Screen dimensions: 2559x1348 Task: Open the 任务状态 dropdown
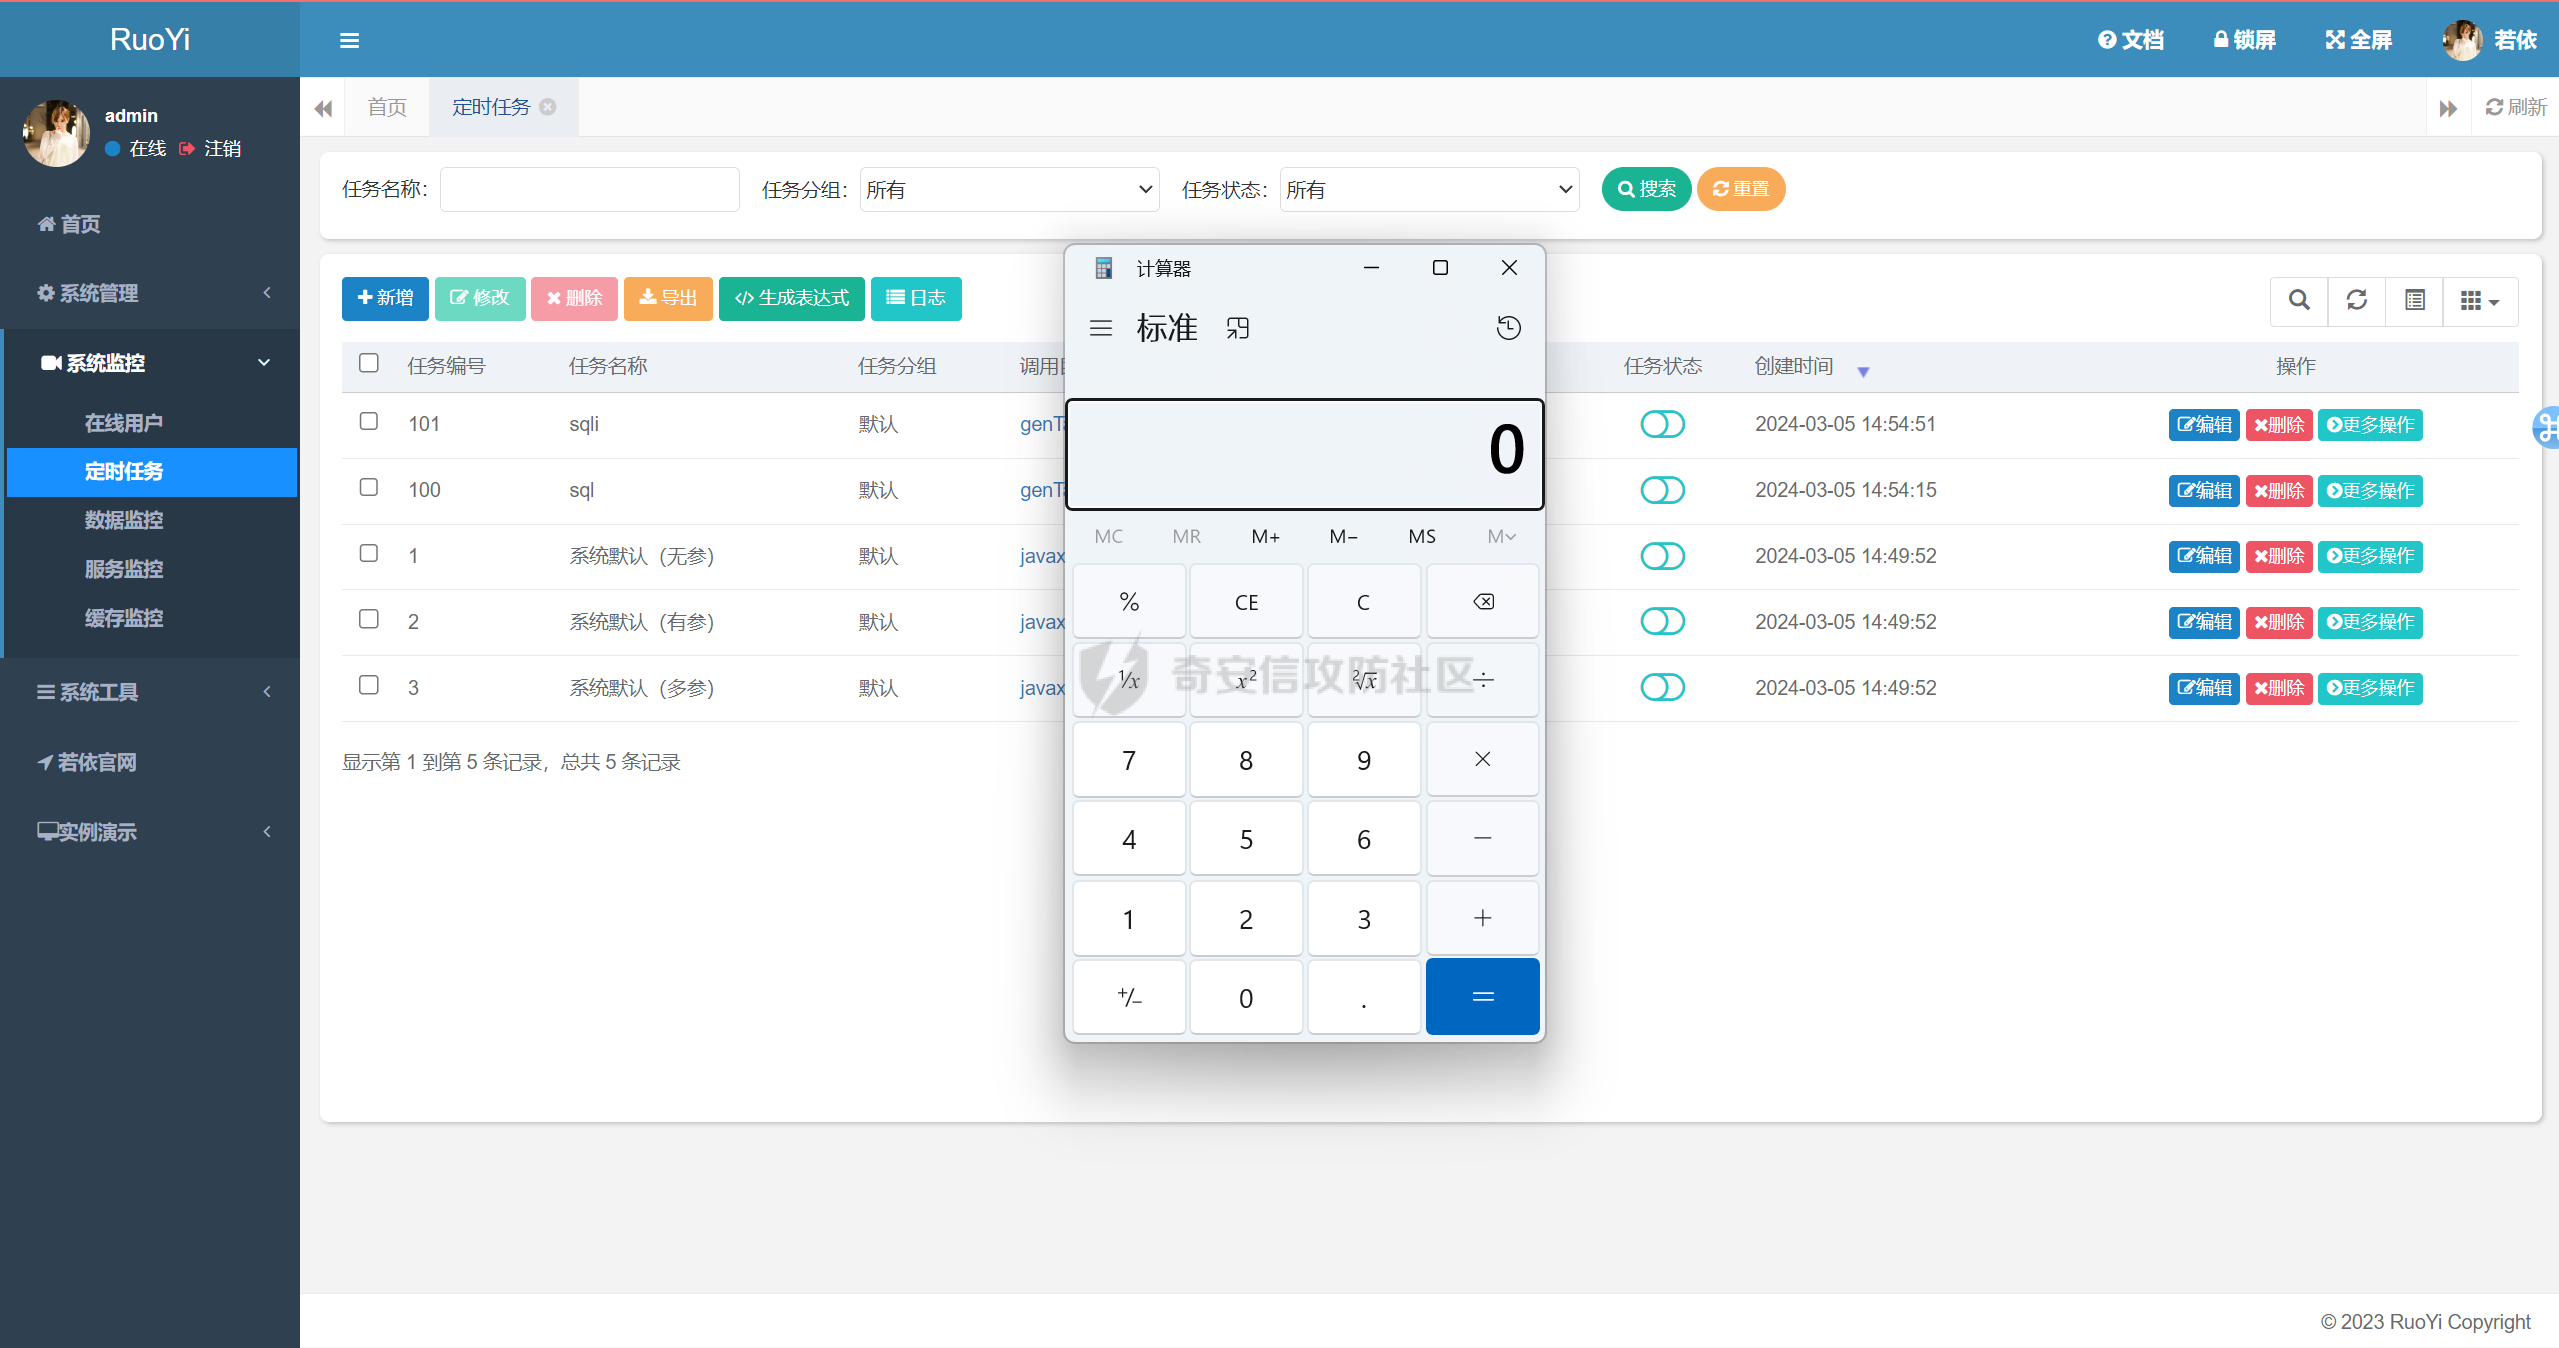[x=1429, y=189]
